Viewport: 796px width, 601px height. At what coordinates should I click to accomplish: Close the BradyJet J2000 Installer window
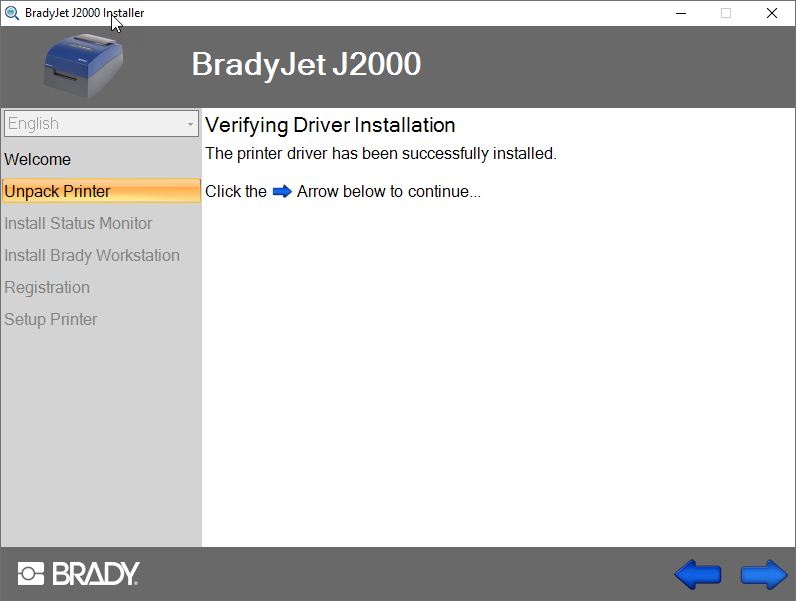pos(772,13)
